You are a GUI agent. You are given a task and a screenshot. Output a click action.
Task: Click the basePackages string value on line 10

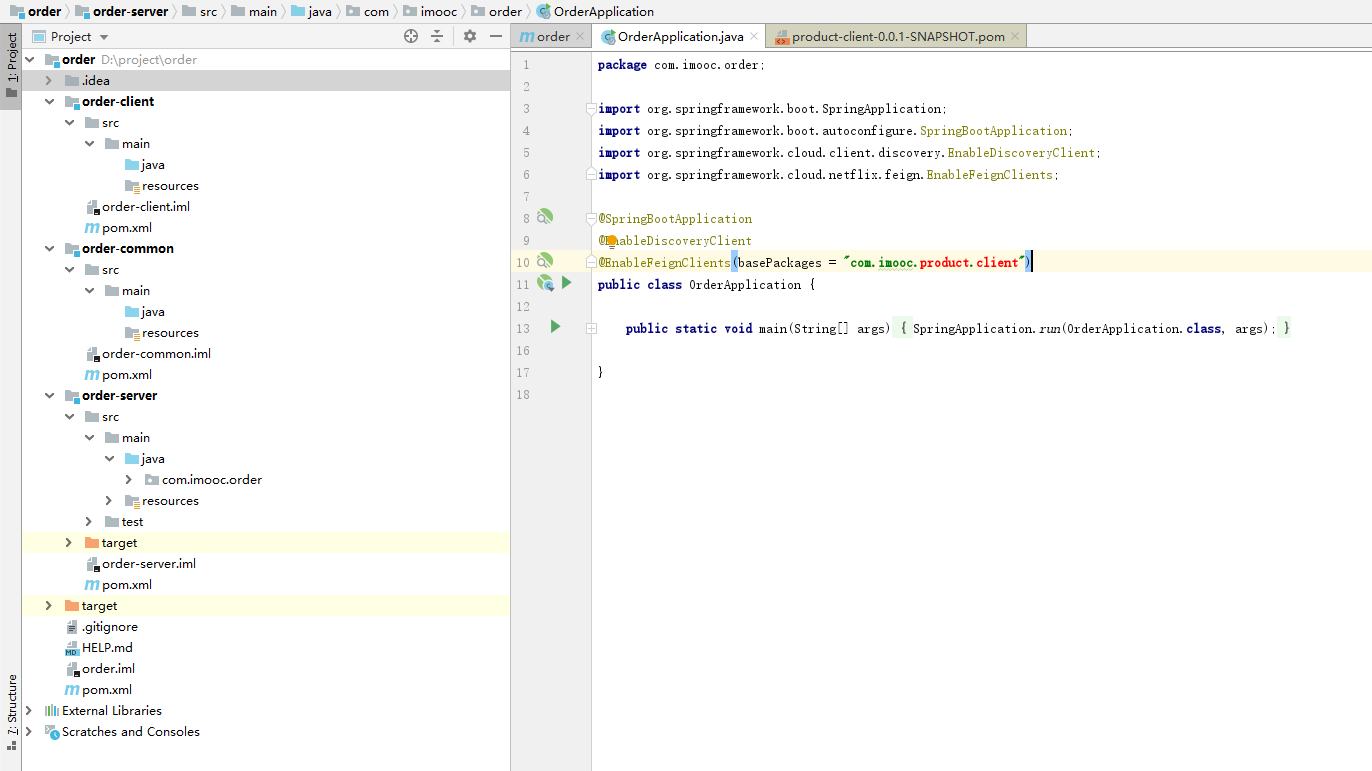[x=935, y=262]
